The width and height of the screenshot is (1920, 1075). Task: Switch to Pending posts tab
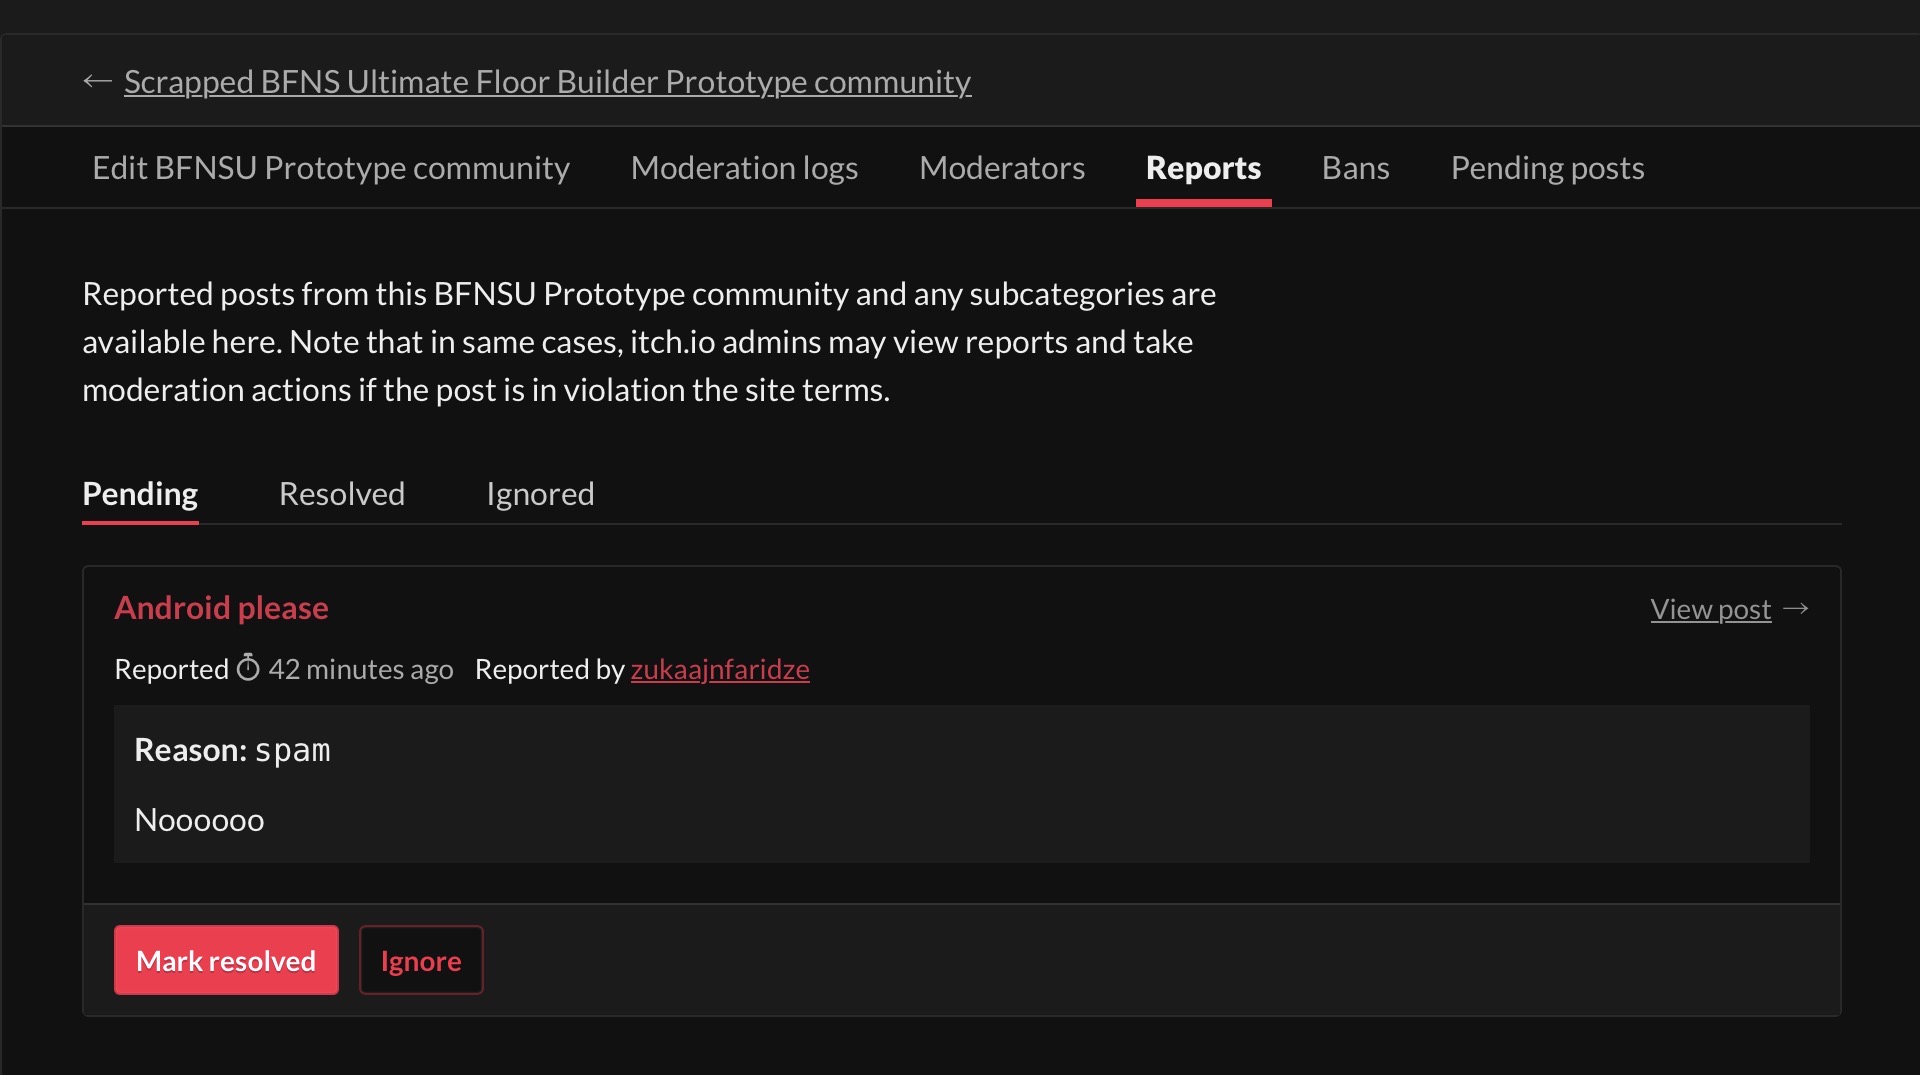(1547, 168)
